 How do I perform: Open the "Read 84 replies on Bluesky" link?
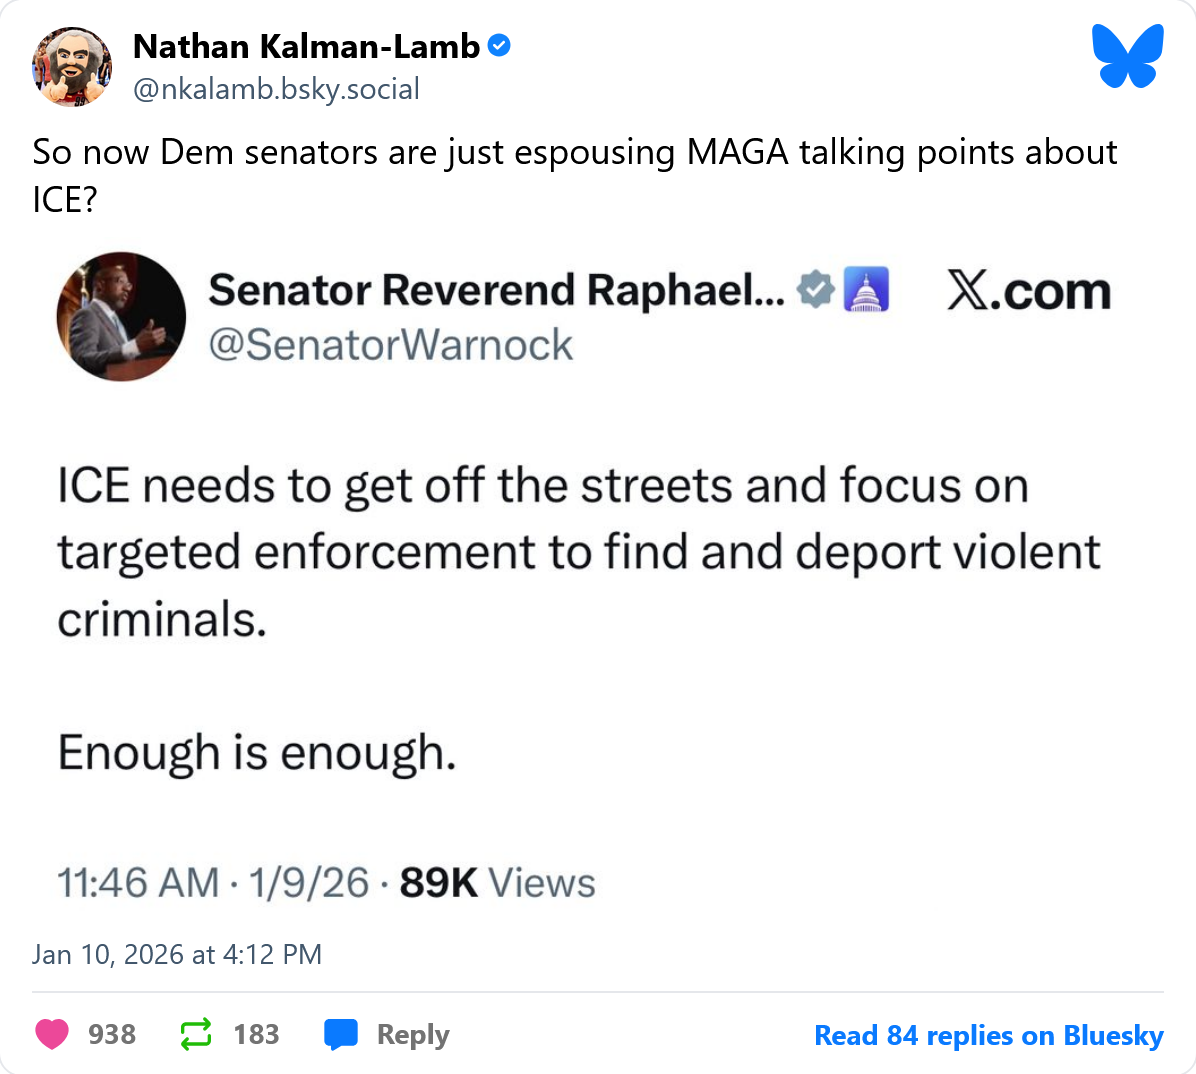coord(988,1035)
